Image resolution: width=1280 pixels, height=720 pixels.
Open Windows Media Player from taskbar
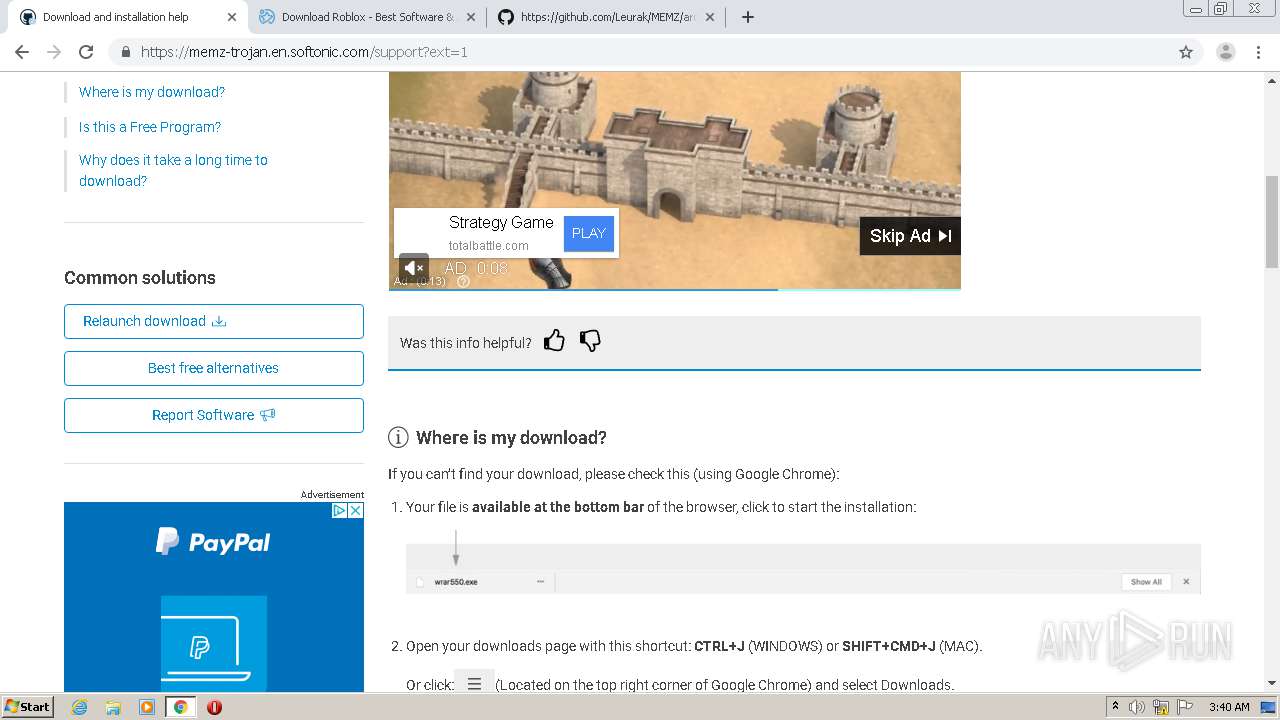[147, 707]
